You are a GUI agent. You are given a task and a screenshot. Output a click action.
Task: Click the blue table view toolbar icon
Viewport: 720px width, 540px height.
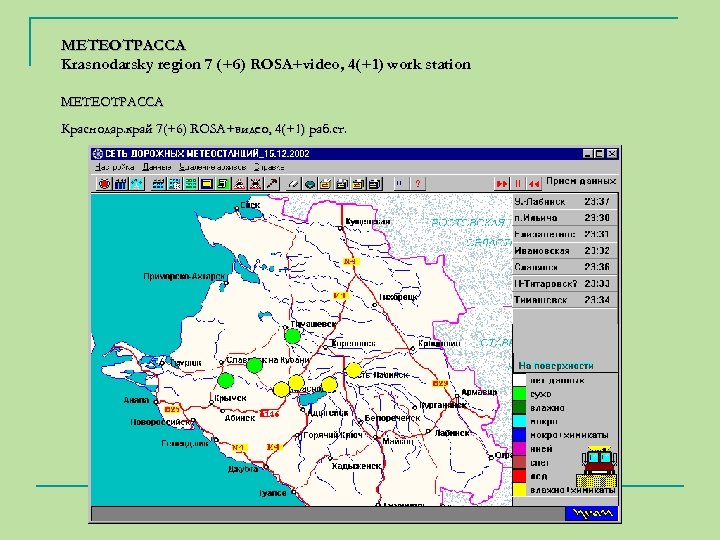click(158, 184)
